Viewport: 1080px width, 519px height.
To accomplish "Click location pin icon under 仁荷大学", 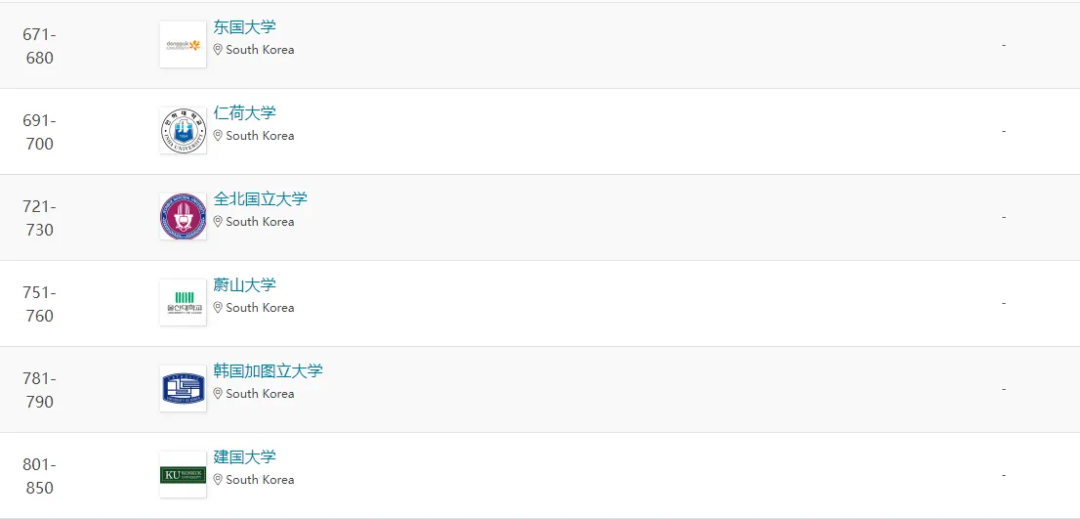I will (218, 136).
